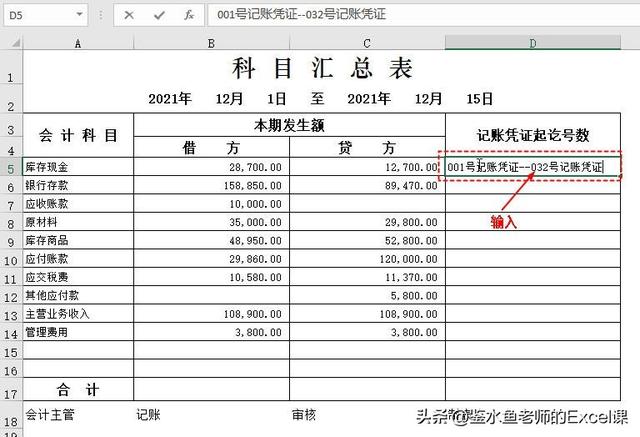Image resolution: width=640 pixels, height=437 pixels.
Task: Select the row 5 header
Action: tap(10, 167)
